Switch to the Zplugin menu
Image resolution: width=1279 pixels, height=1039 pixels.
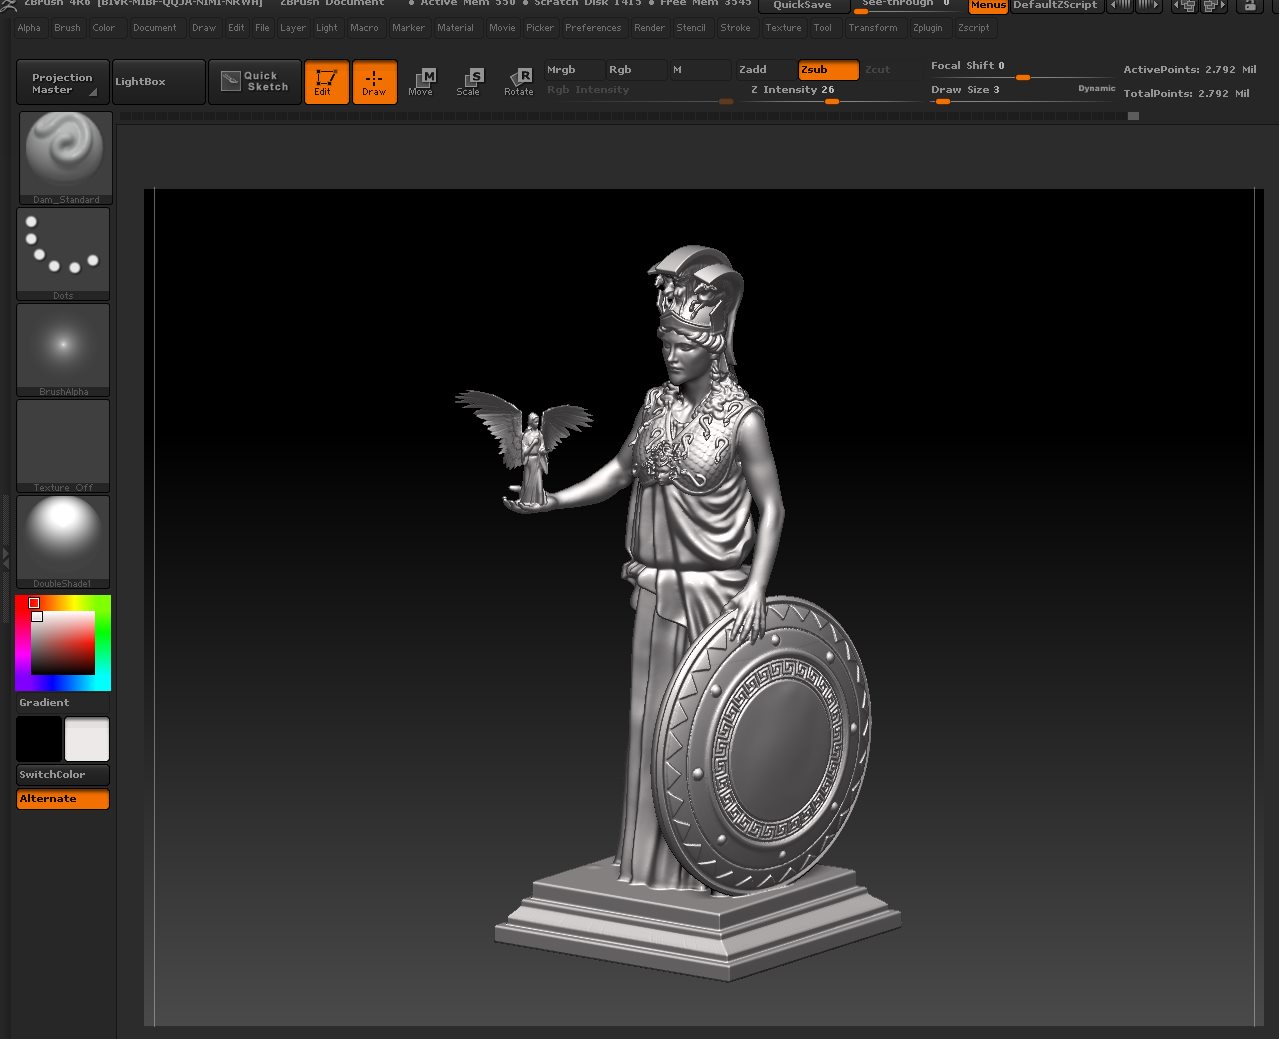(928, 28)
